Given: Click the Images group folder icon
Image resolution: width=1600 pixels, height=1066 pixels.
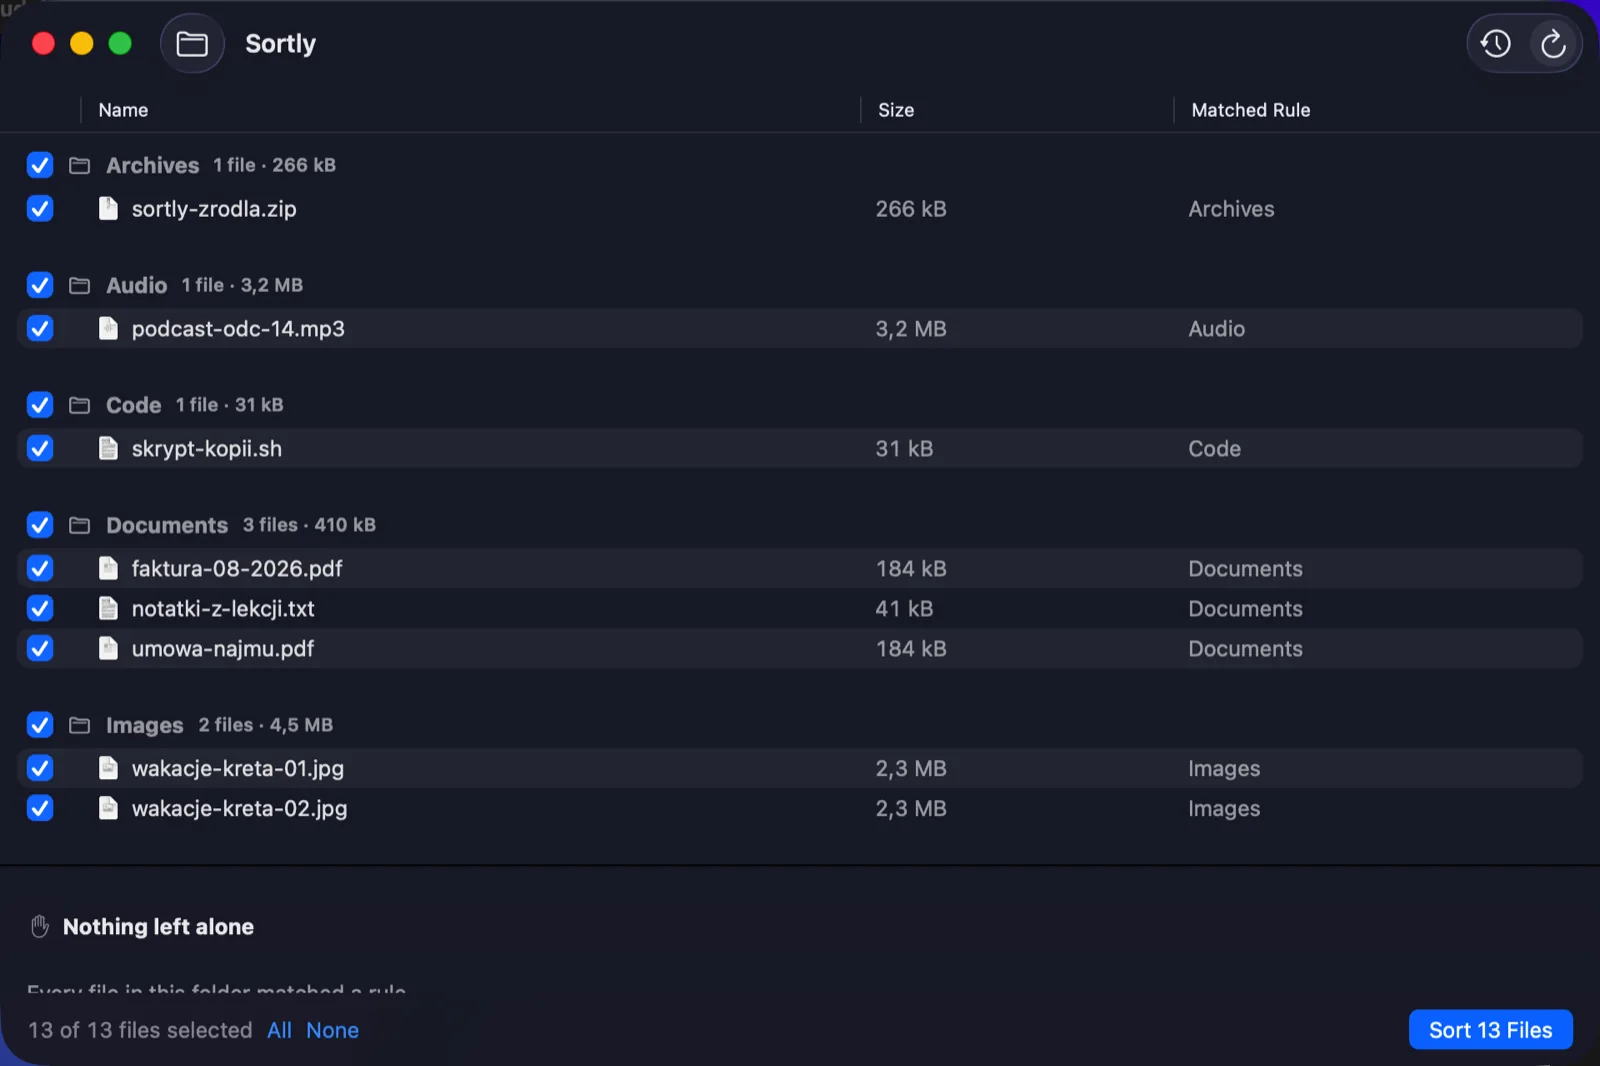Looking at the screenshot, I should 80,725.
